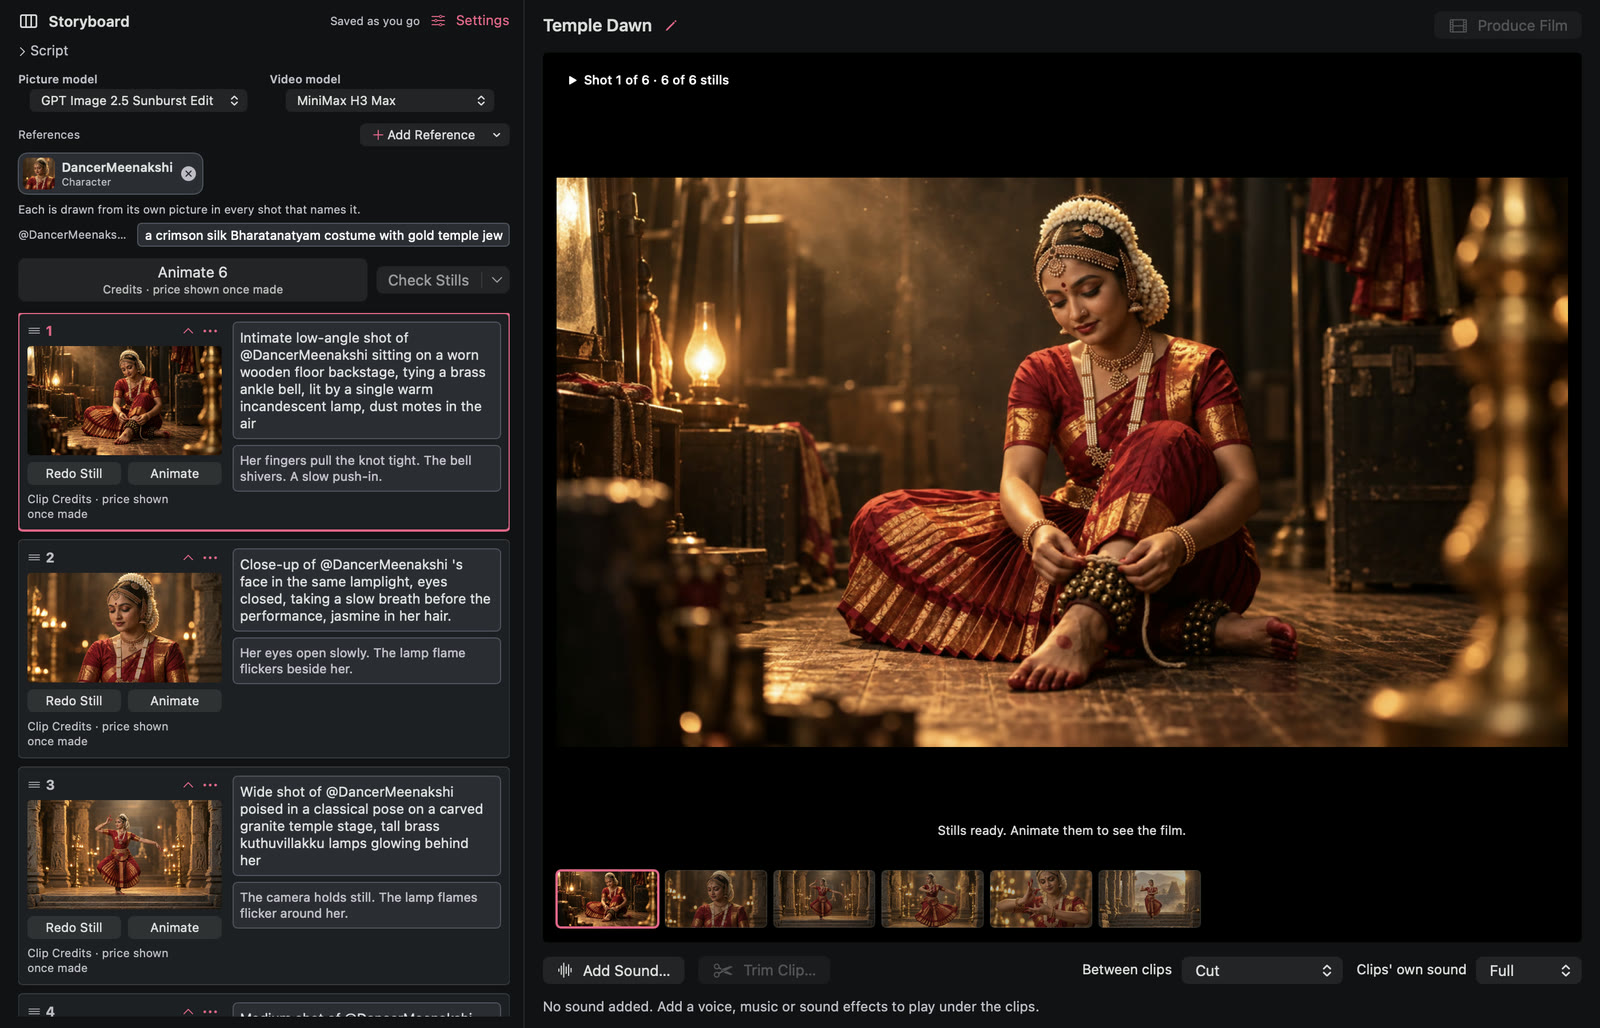Viewport: 1600px width, 1028px height.
Task: Click plus icon in Add Reference
Action: click(x=378, y=135)
